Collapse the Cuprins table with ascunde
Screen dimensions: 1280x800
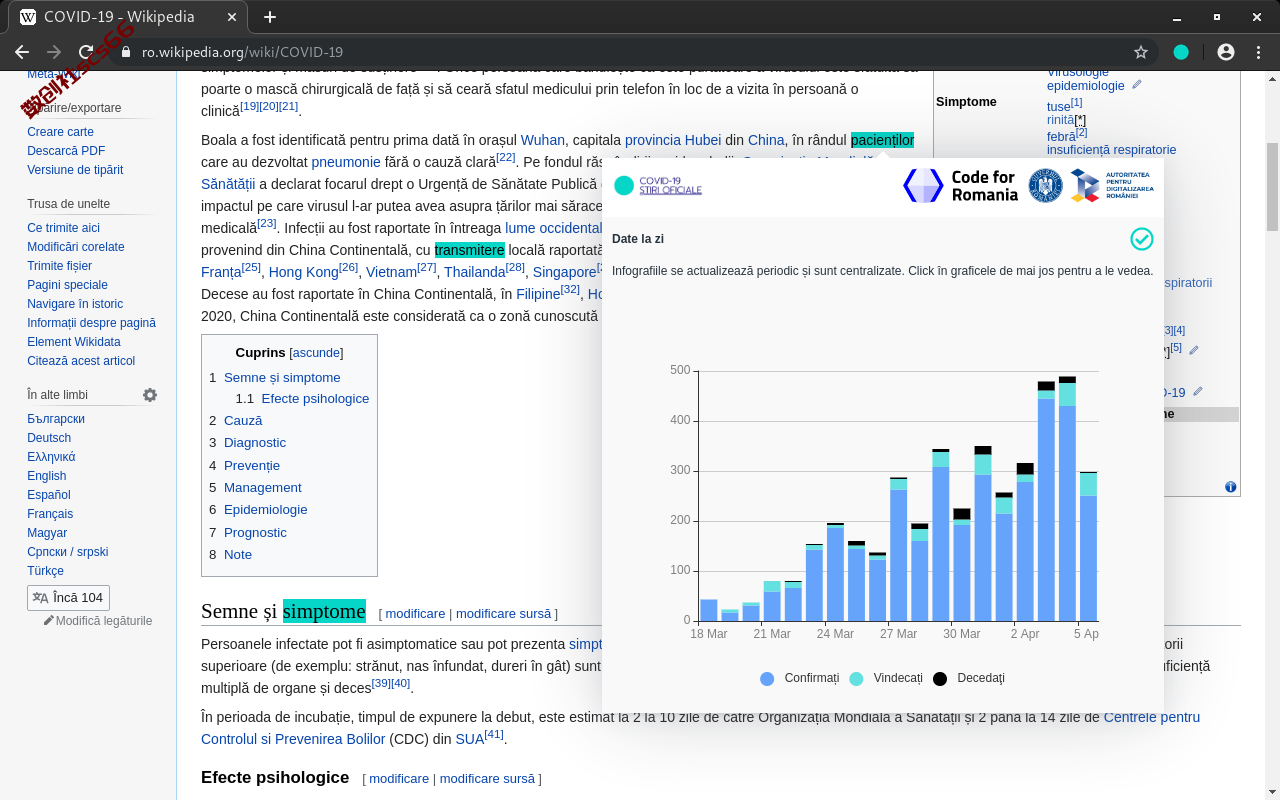coord(316,353)
